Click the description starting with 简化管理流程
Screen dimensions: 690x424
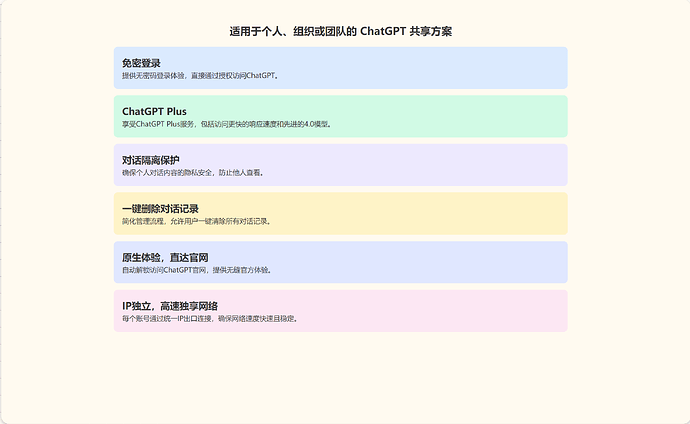[x=196, y=221]
